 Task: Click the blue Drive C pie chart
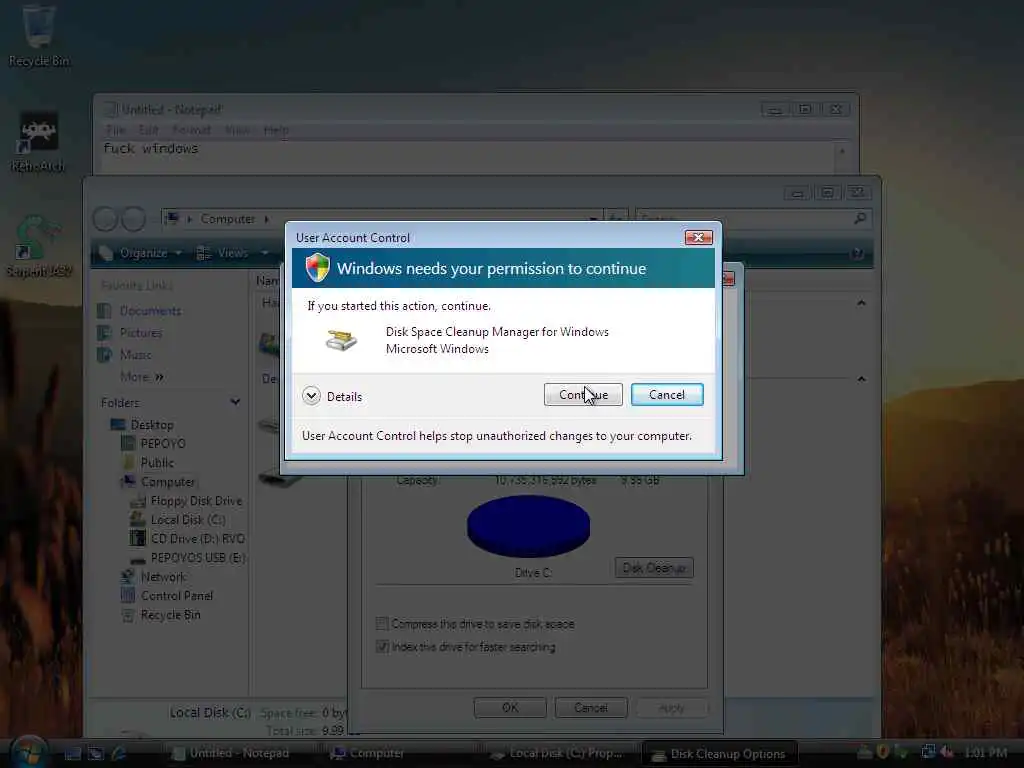pos(528,526)
